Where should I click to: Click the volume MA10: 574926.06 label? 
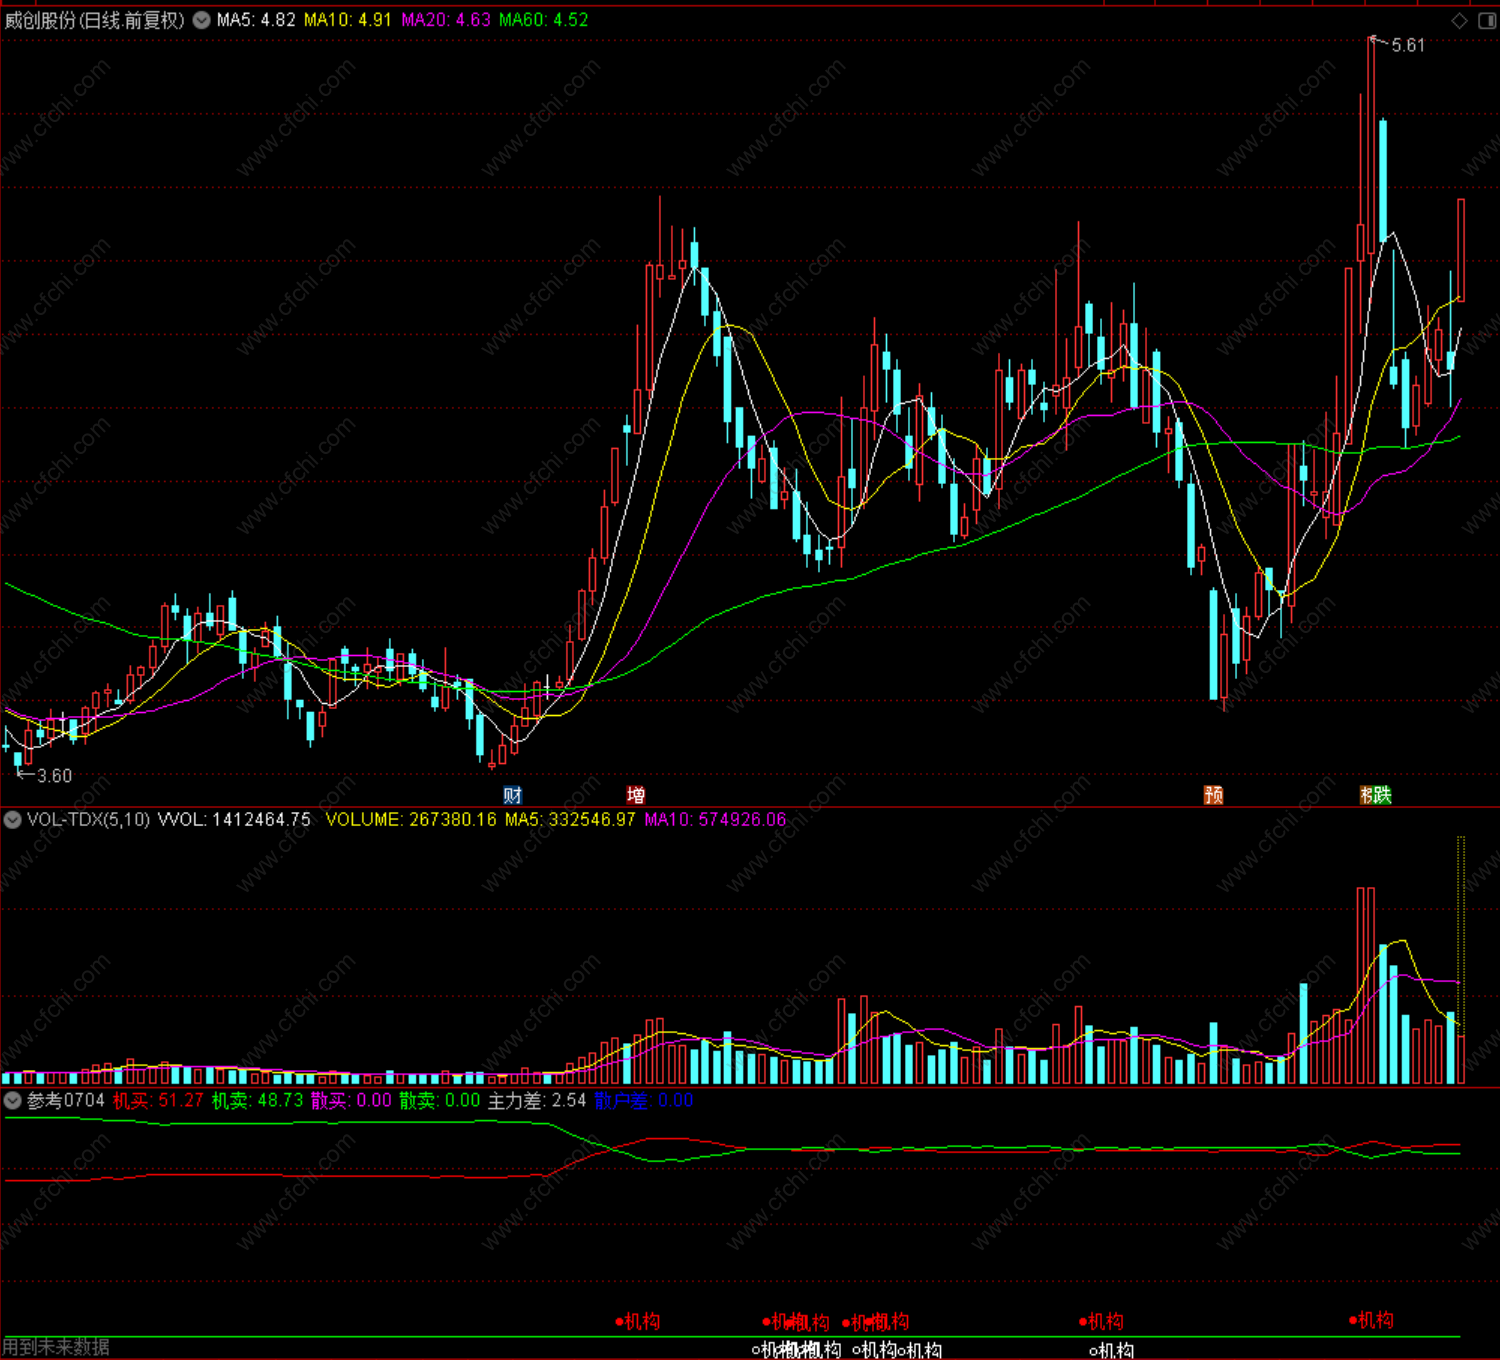tap(715, 820)
